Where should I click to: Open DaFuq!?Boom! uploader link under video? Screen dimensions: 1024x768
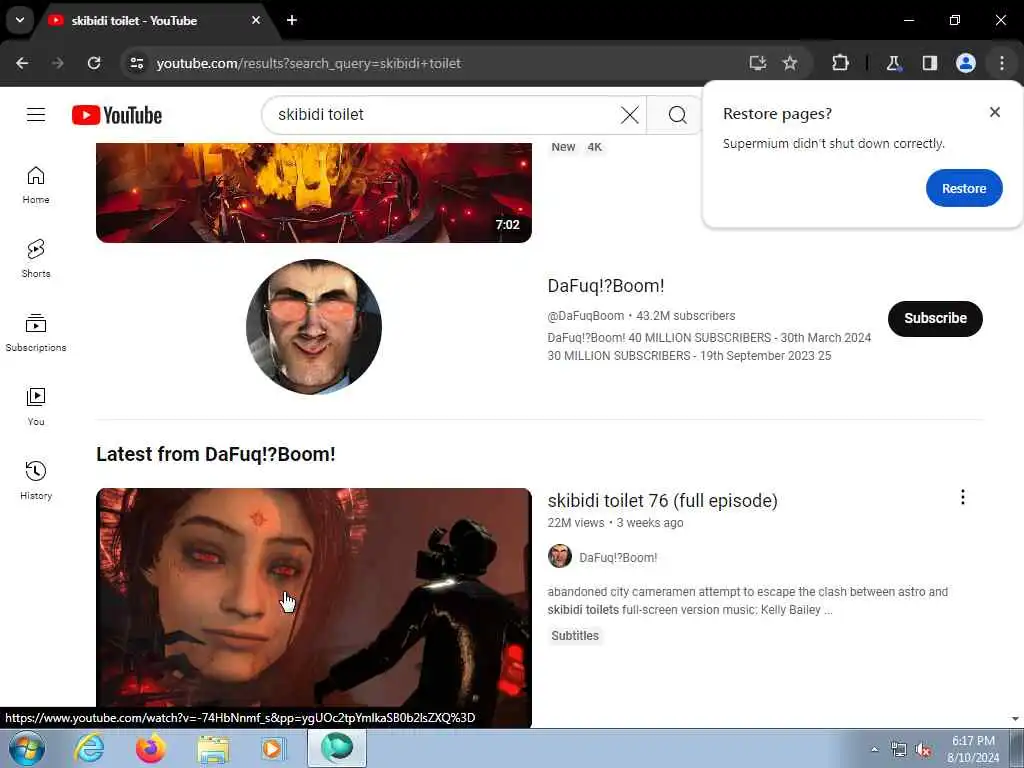click(618, 558)
